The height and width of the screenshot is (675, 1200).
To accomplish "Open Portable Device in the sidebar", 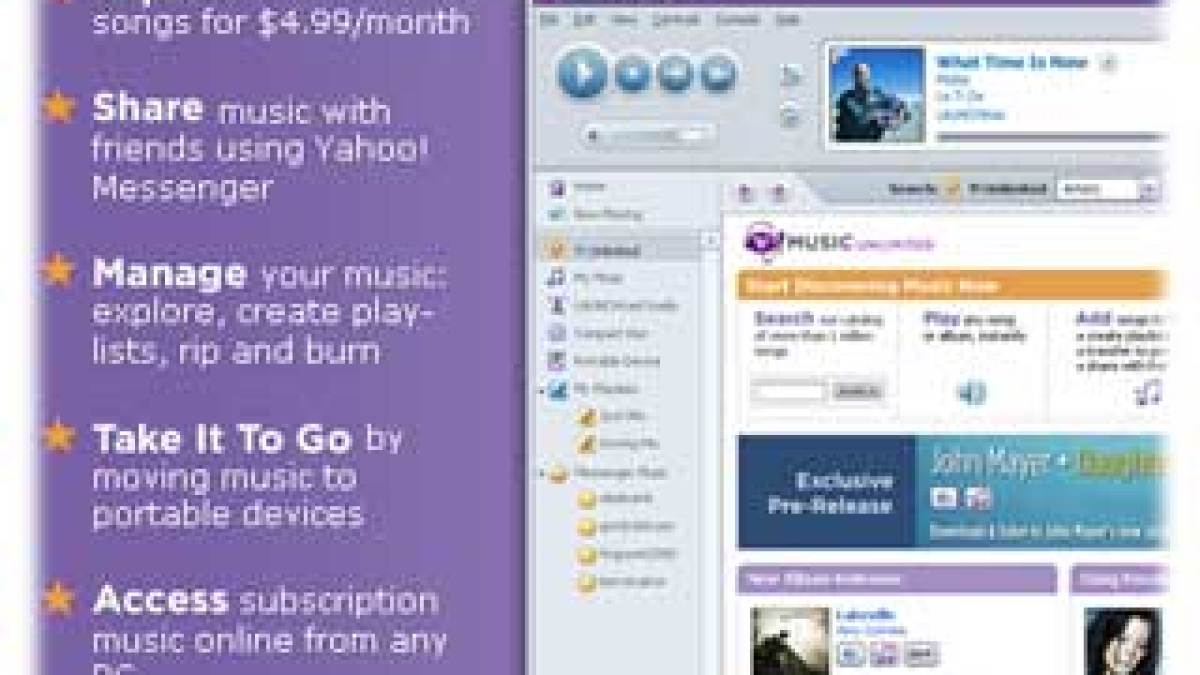I will click(x=604, y=361).
